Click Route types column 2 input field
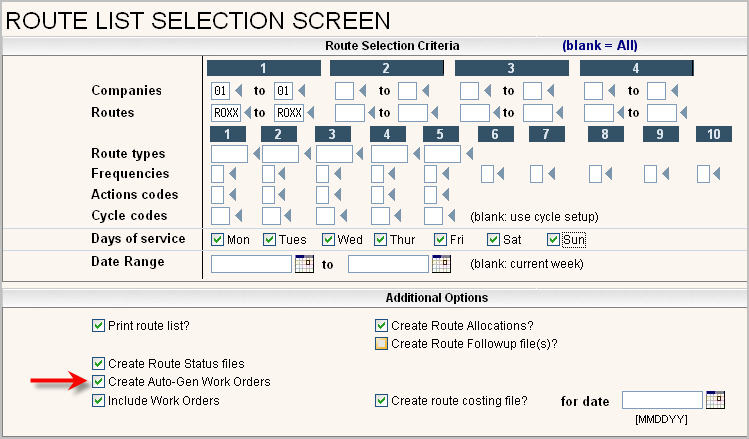The height and width of the screenshot is (439, 749). coord(280,154)
